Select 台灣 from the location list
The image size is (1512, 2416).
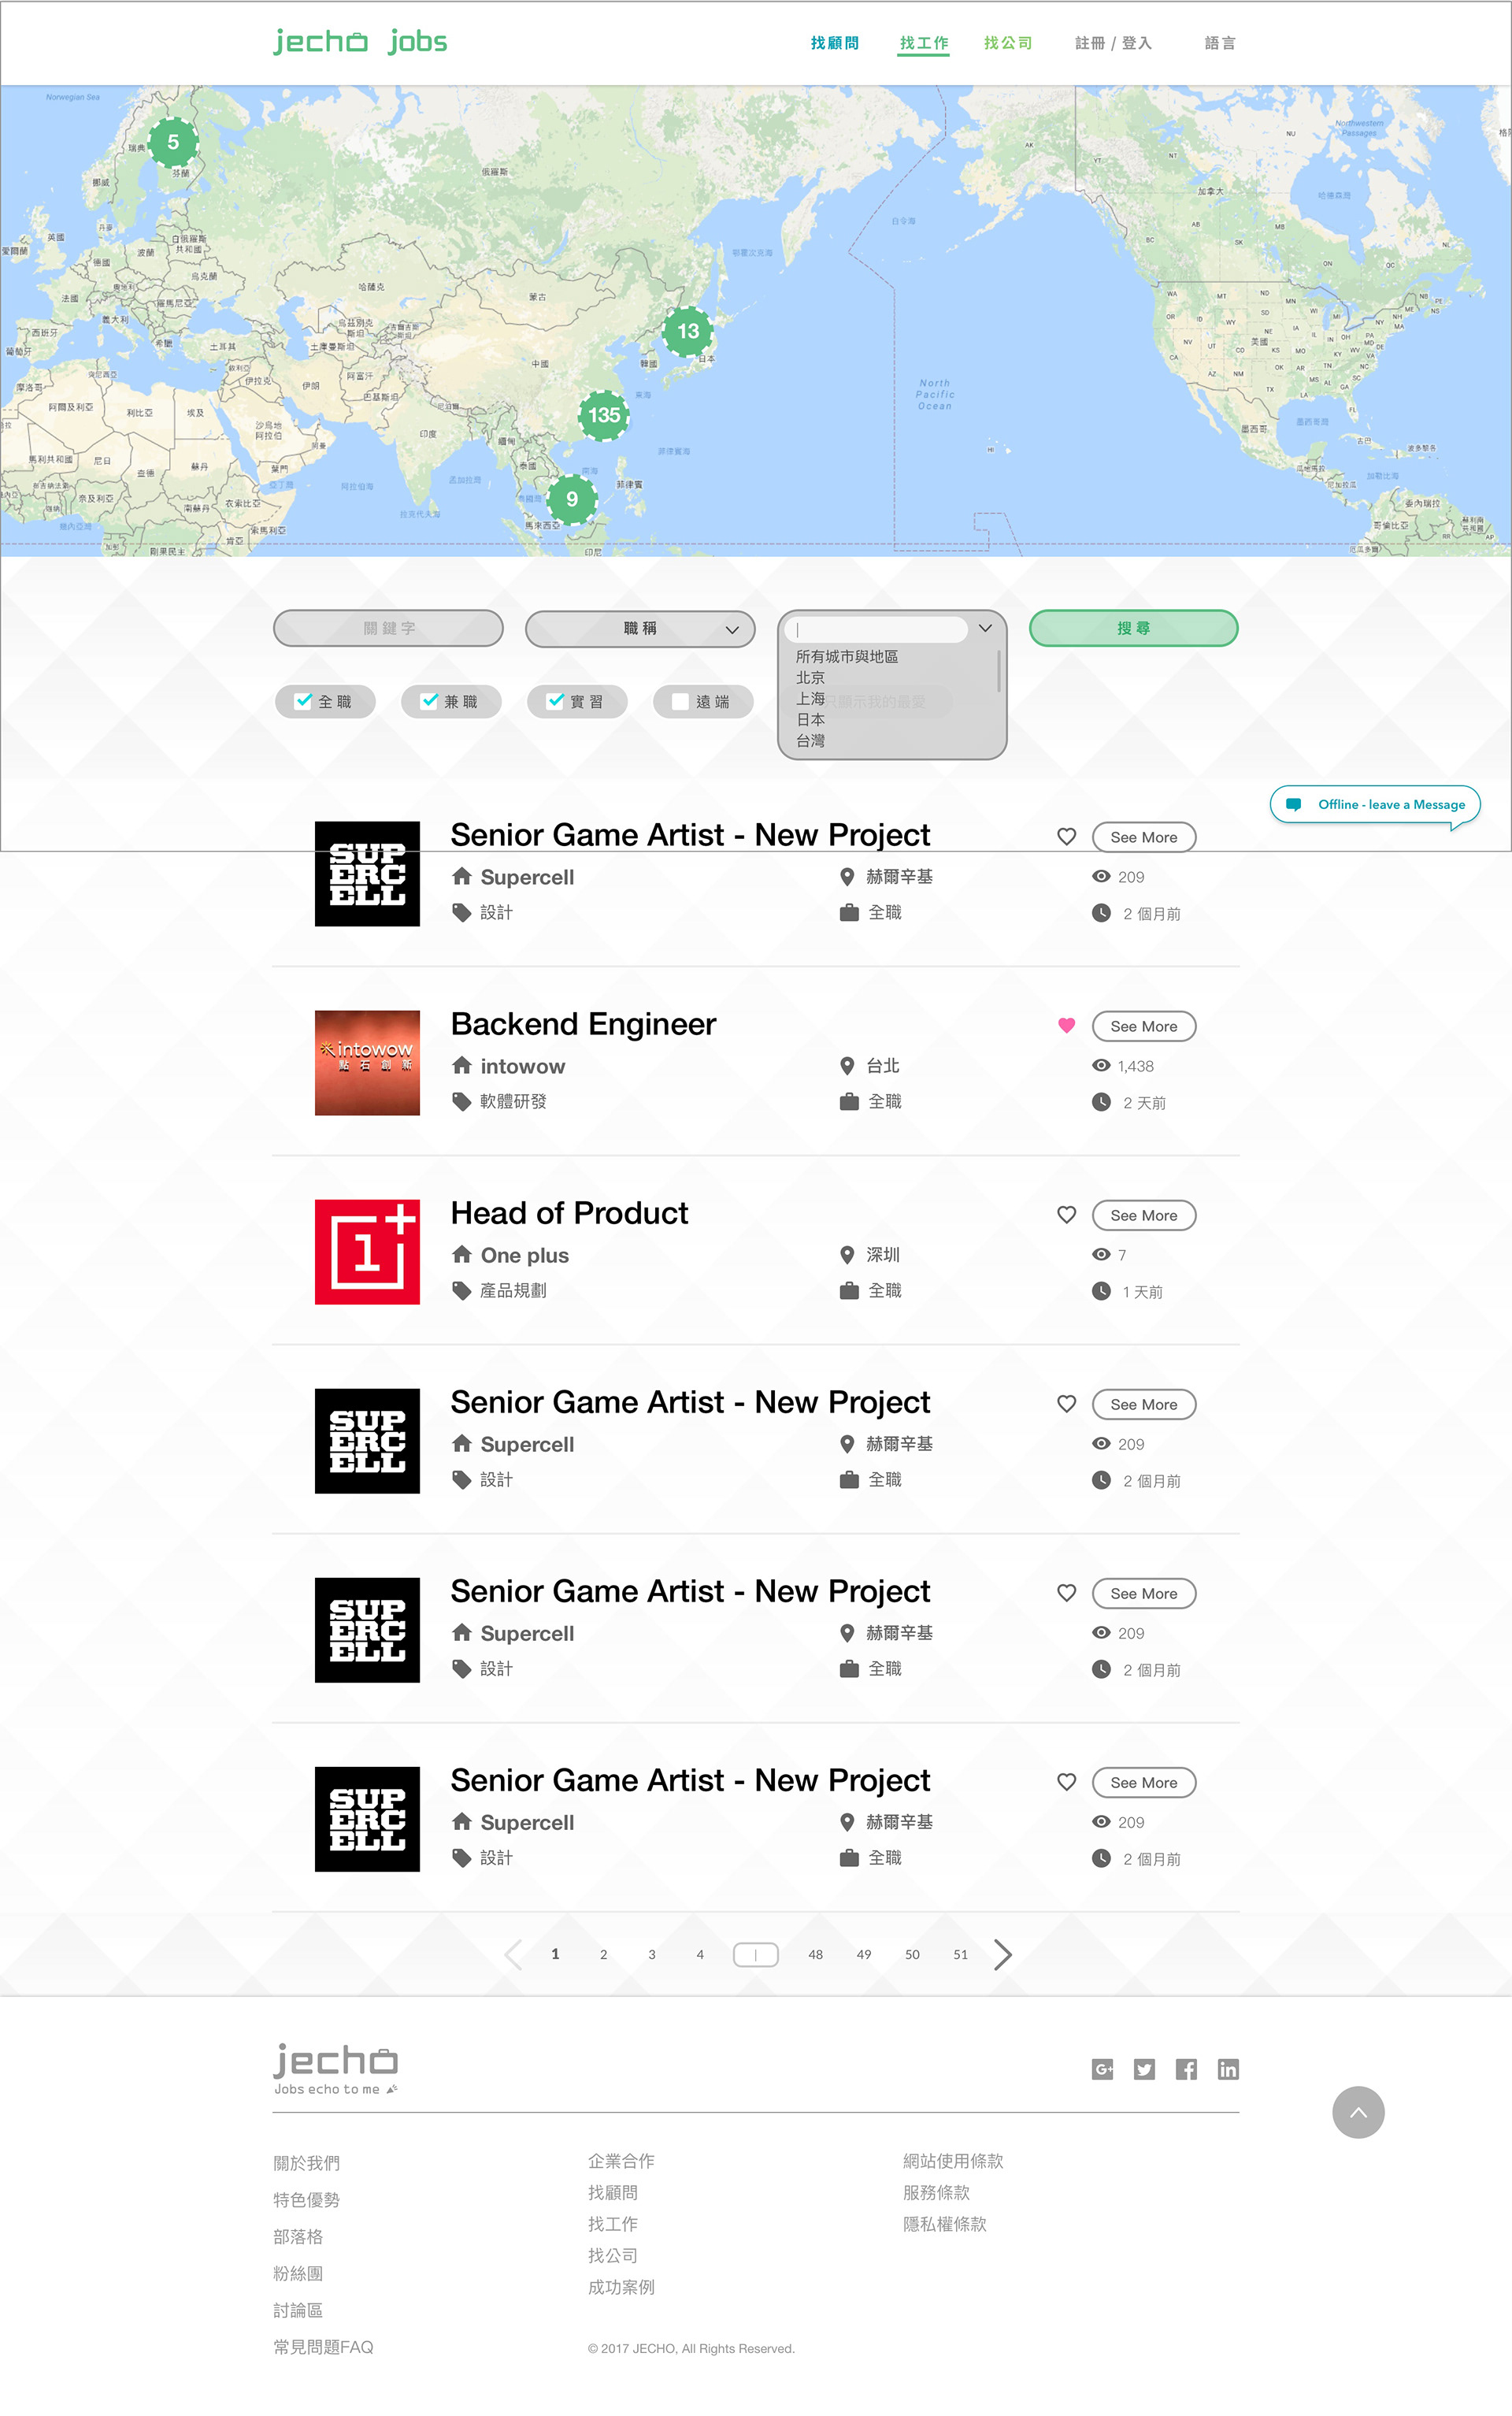point(811,741)
